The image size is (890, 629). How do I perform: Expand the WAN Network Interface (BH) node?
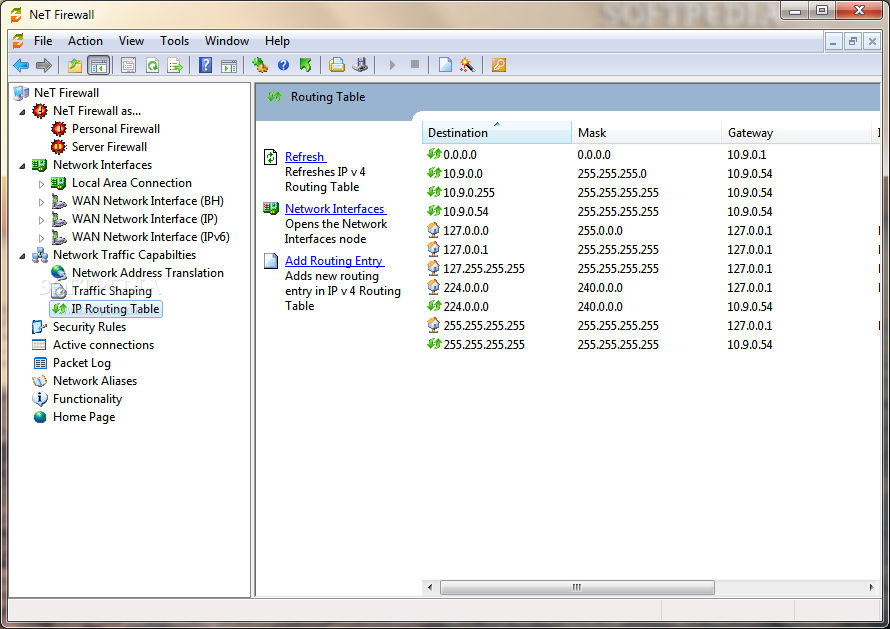click(41, 202)
